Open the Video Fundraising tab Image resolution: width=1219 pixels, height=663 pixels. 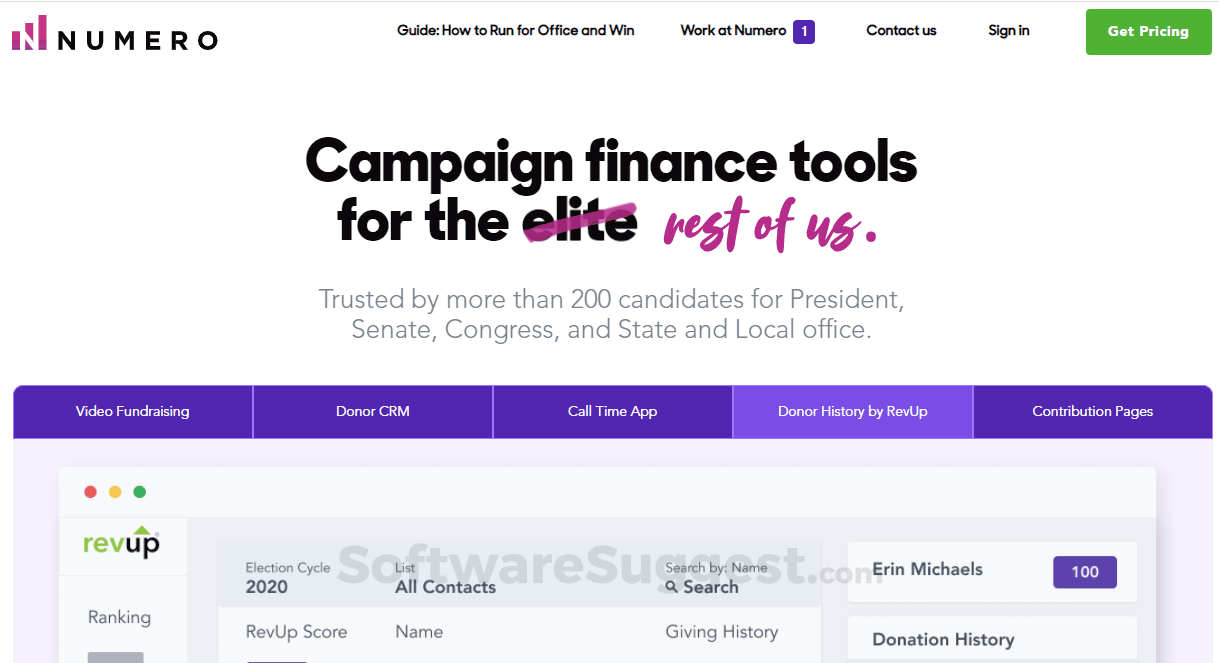coord(132,411)
